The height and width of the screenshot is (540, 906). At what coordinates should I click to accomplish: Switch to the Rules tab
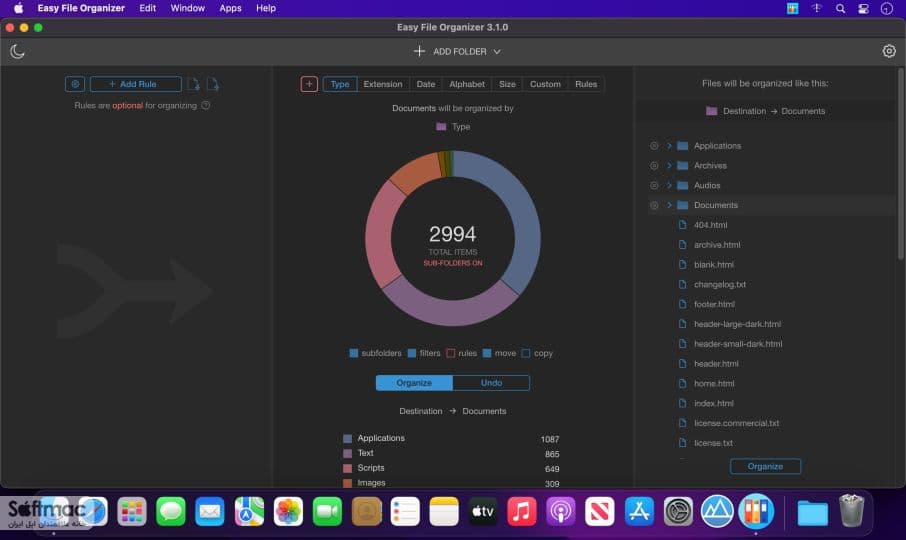tap(586, 84)
